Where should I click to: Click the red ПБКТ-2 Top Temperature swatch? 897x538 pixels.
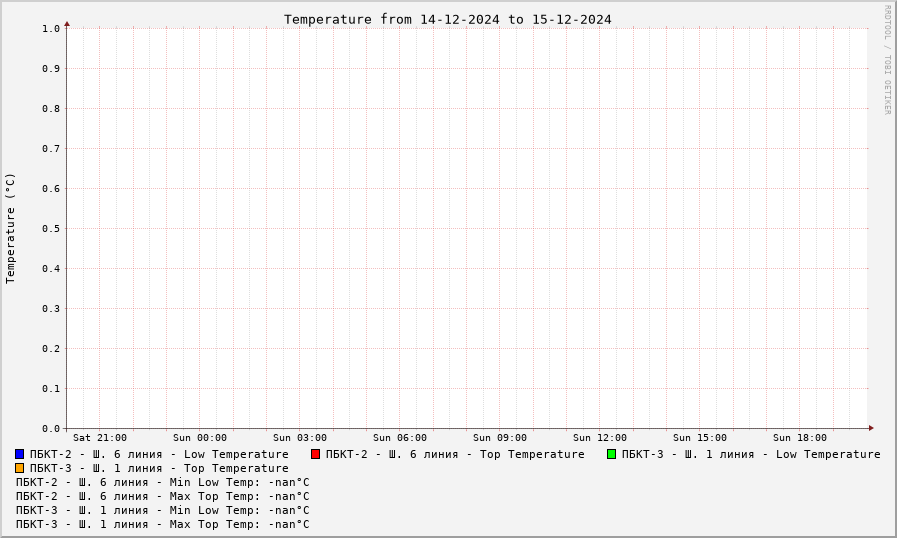pos(315,454)
